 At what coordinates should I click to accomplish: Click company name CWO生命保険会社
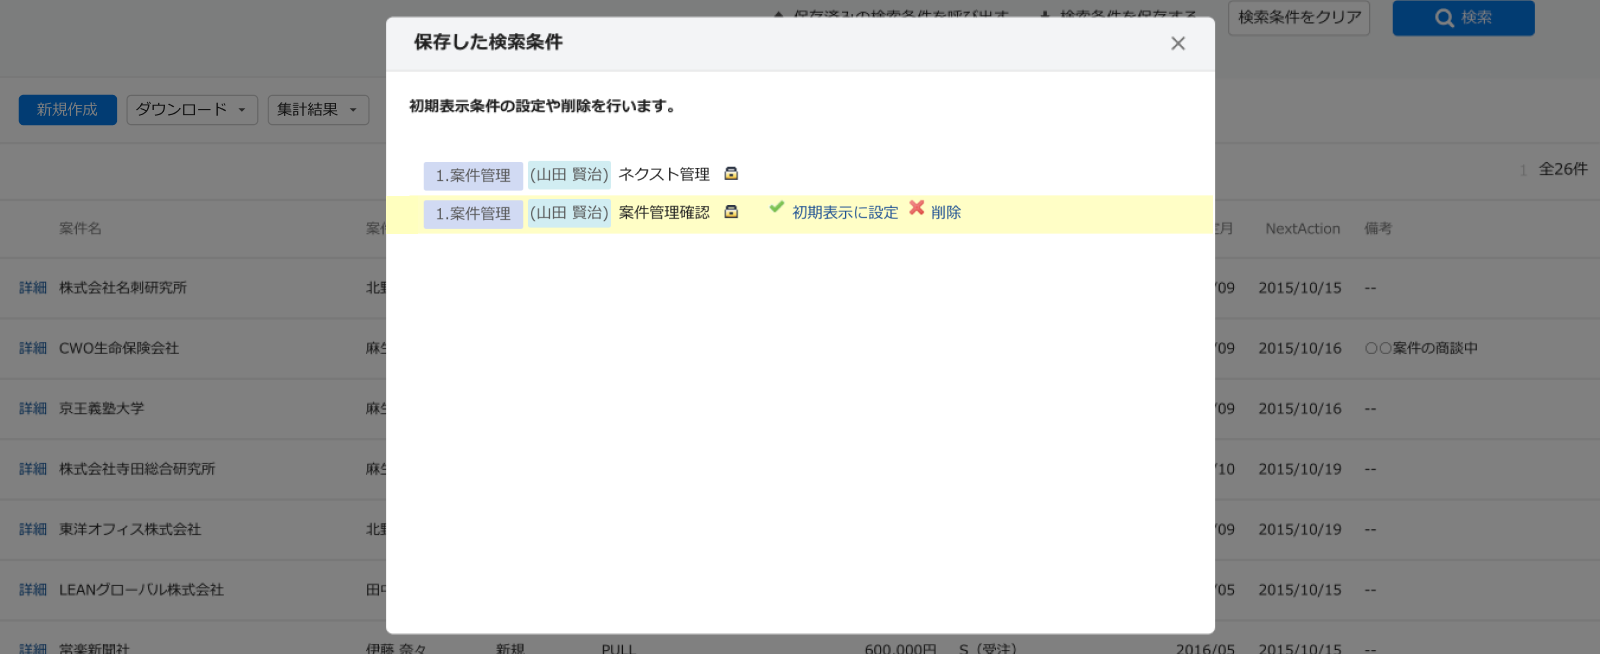pos(119,349)
